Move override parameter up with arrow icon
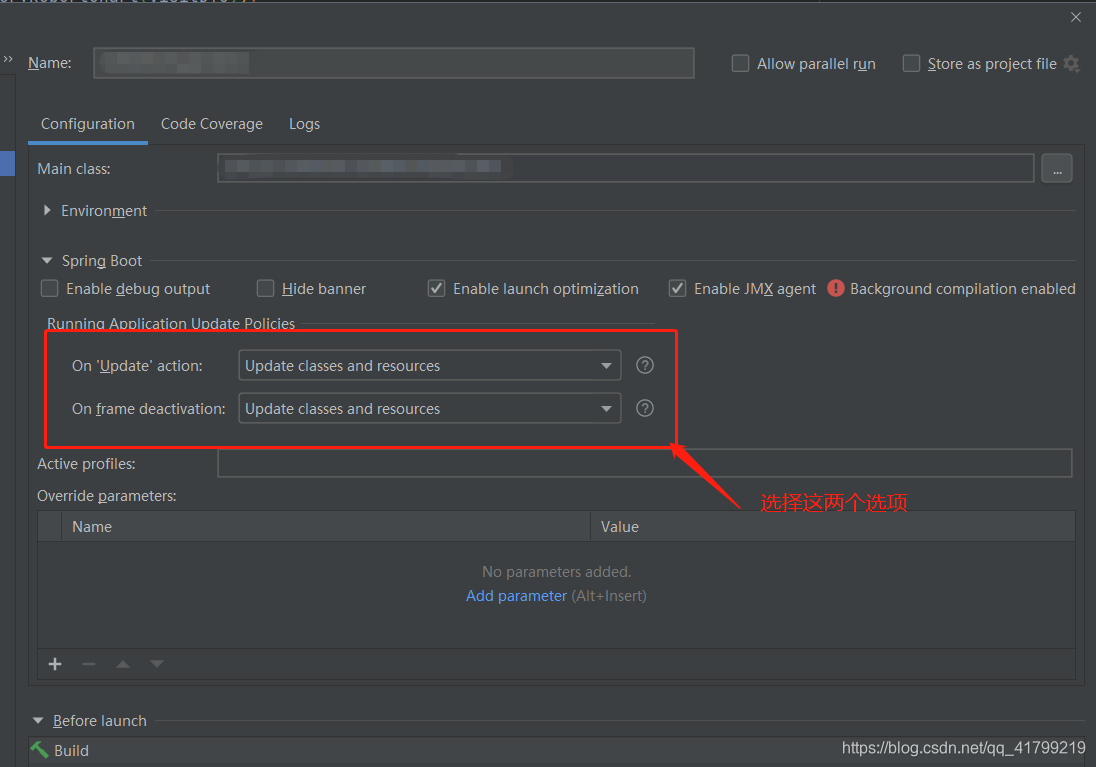 click(x=123, y=664)
